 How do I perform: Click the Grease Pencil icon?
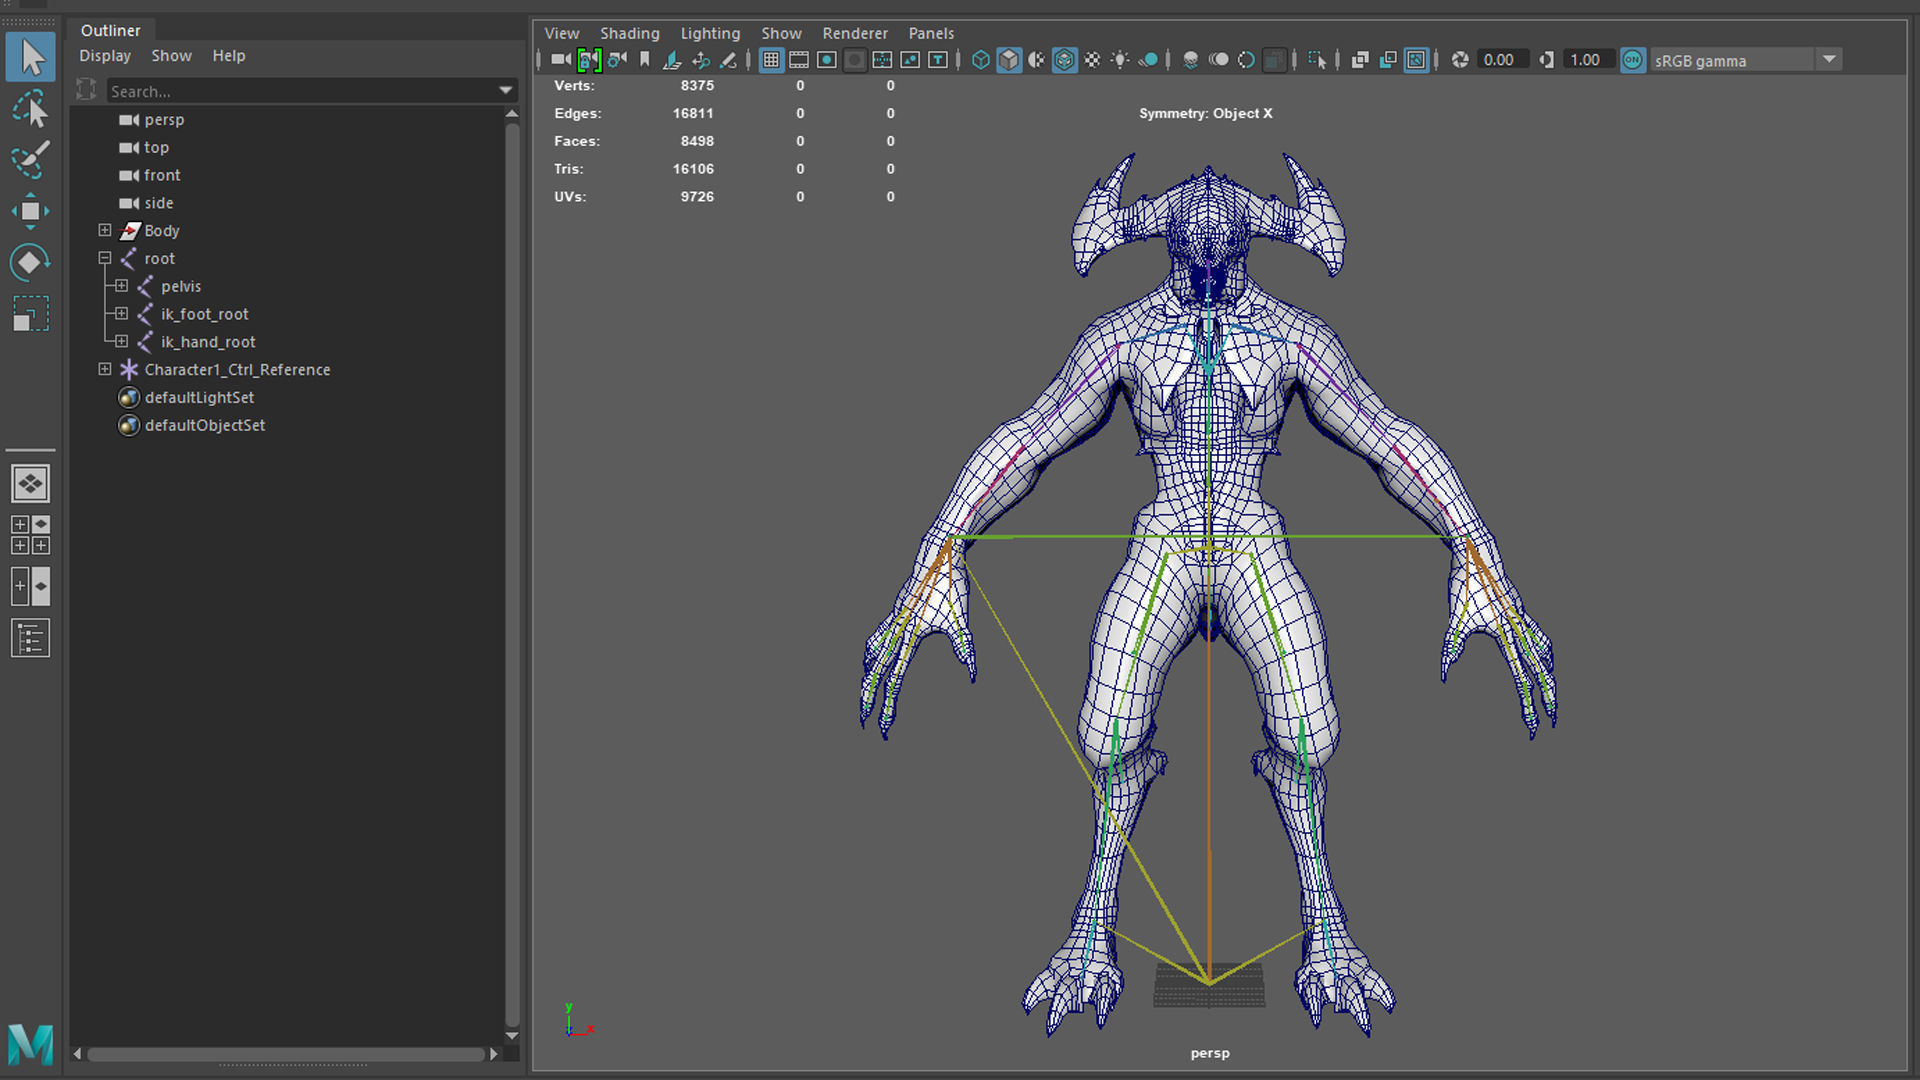pos(729,60)
